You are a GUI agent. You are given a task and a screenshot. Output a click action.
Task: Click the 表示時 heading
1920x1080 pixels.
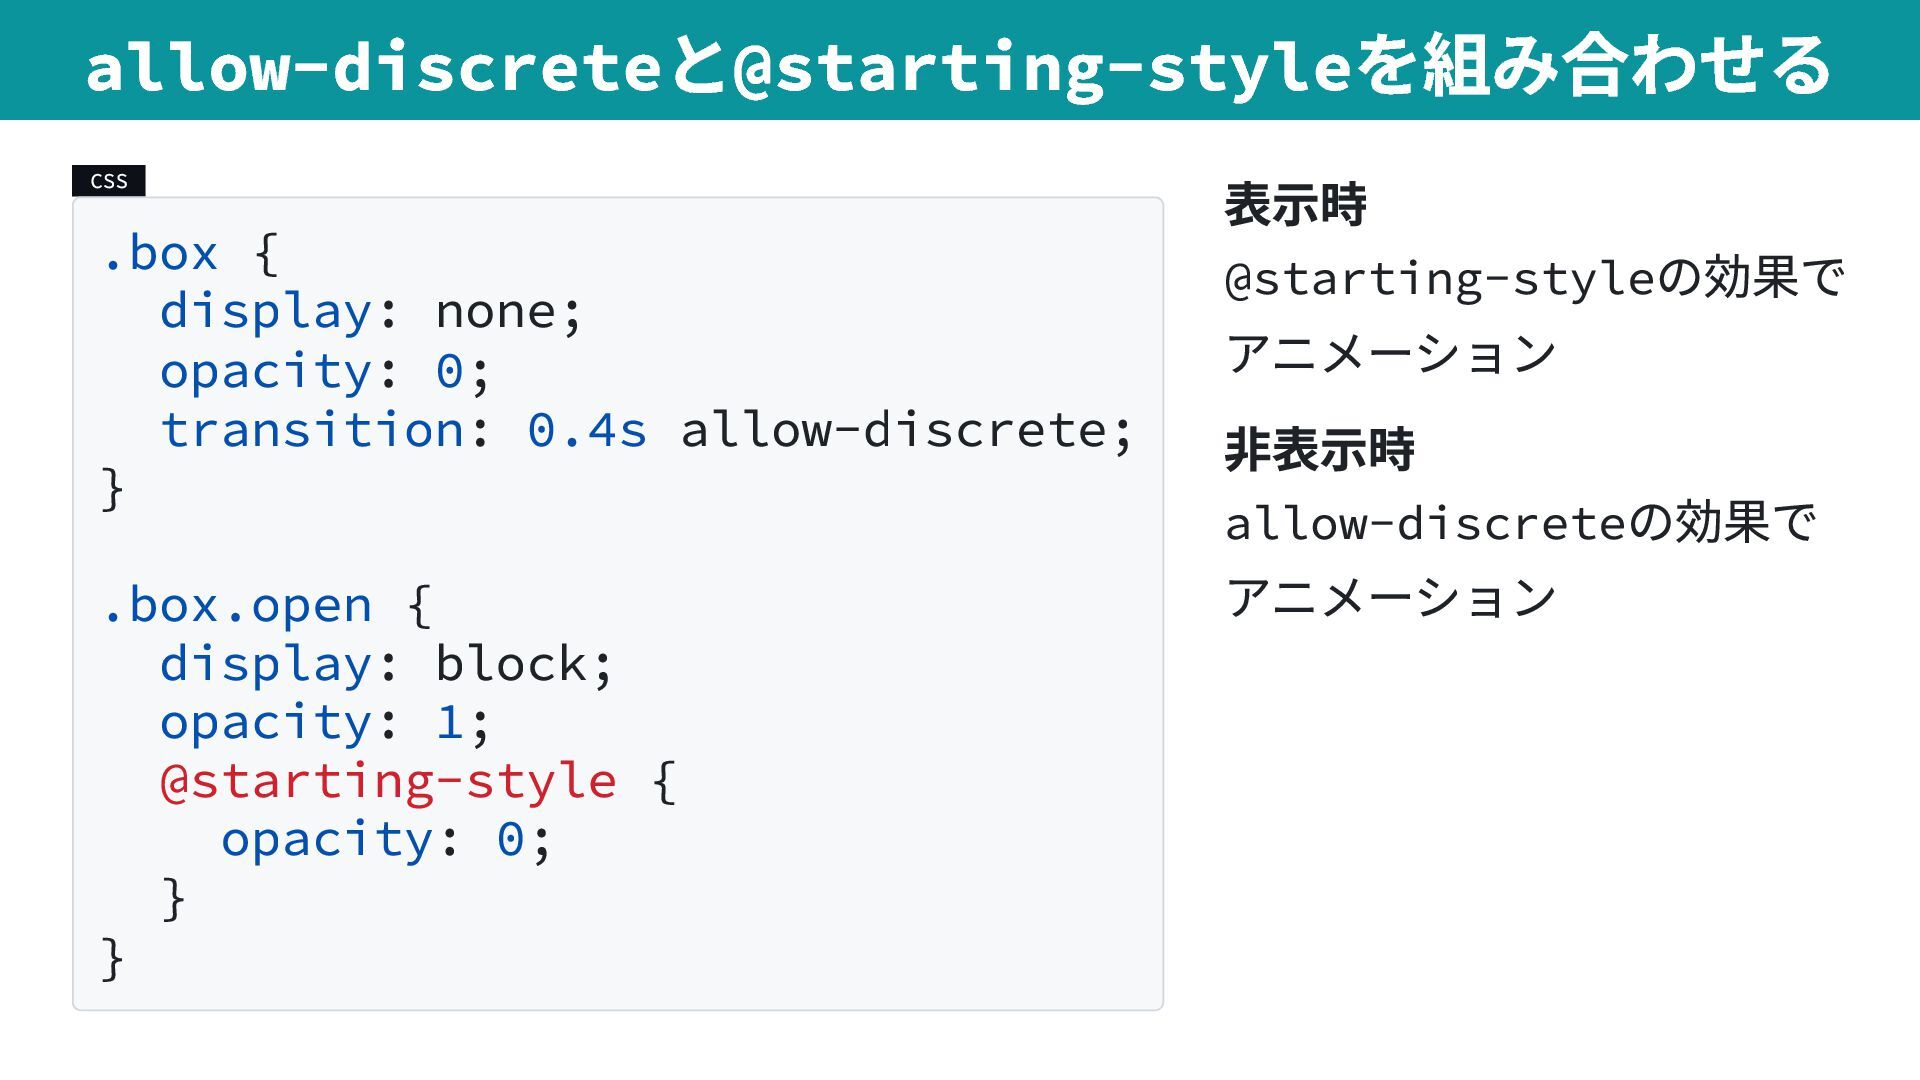[x=1295, y=205]
